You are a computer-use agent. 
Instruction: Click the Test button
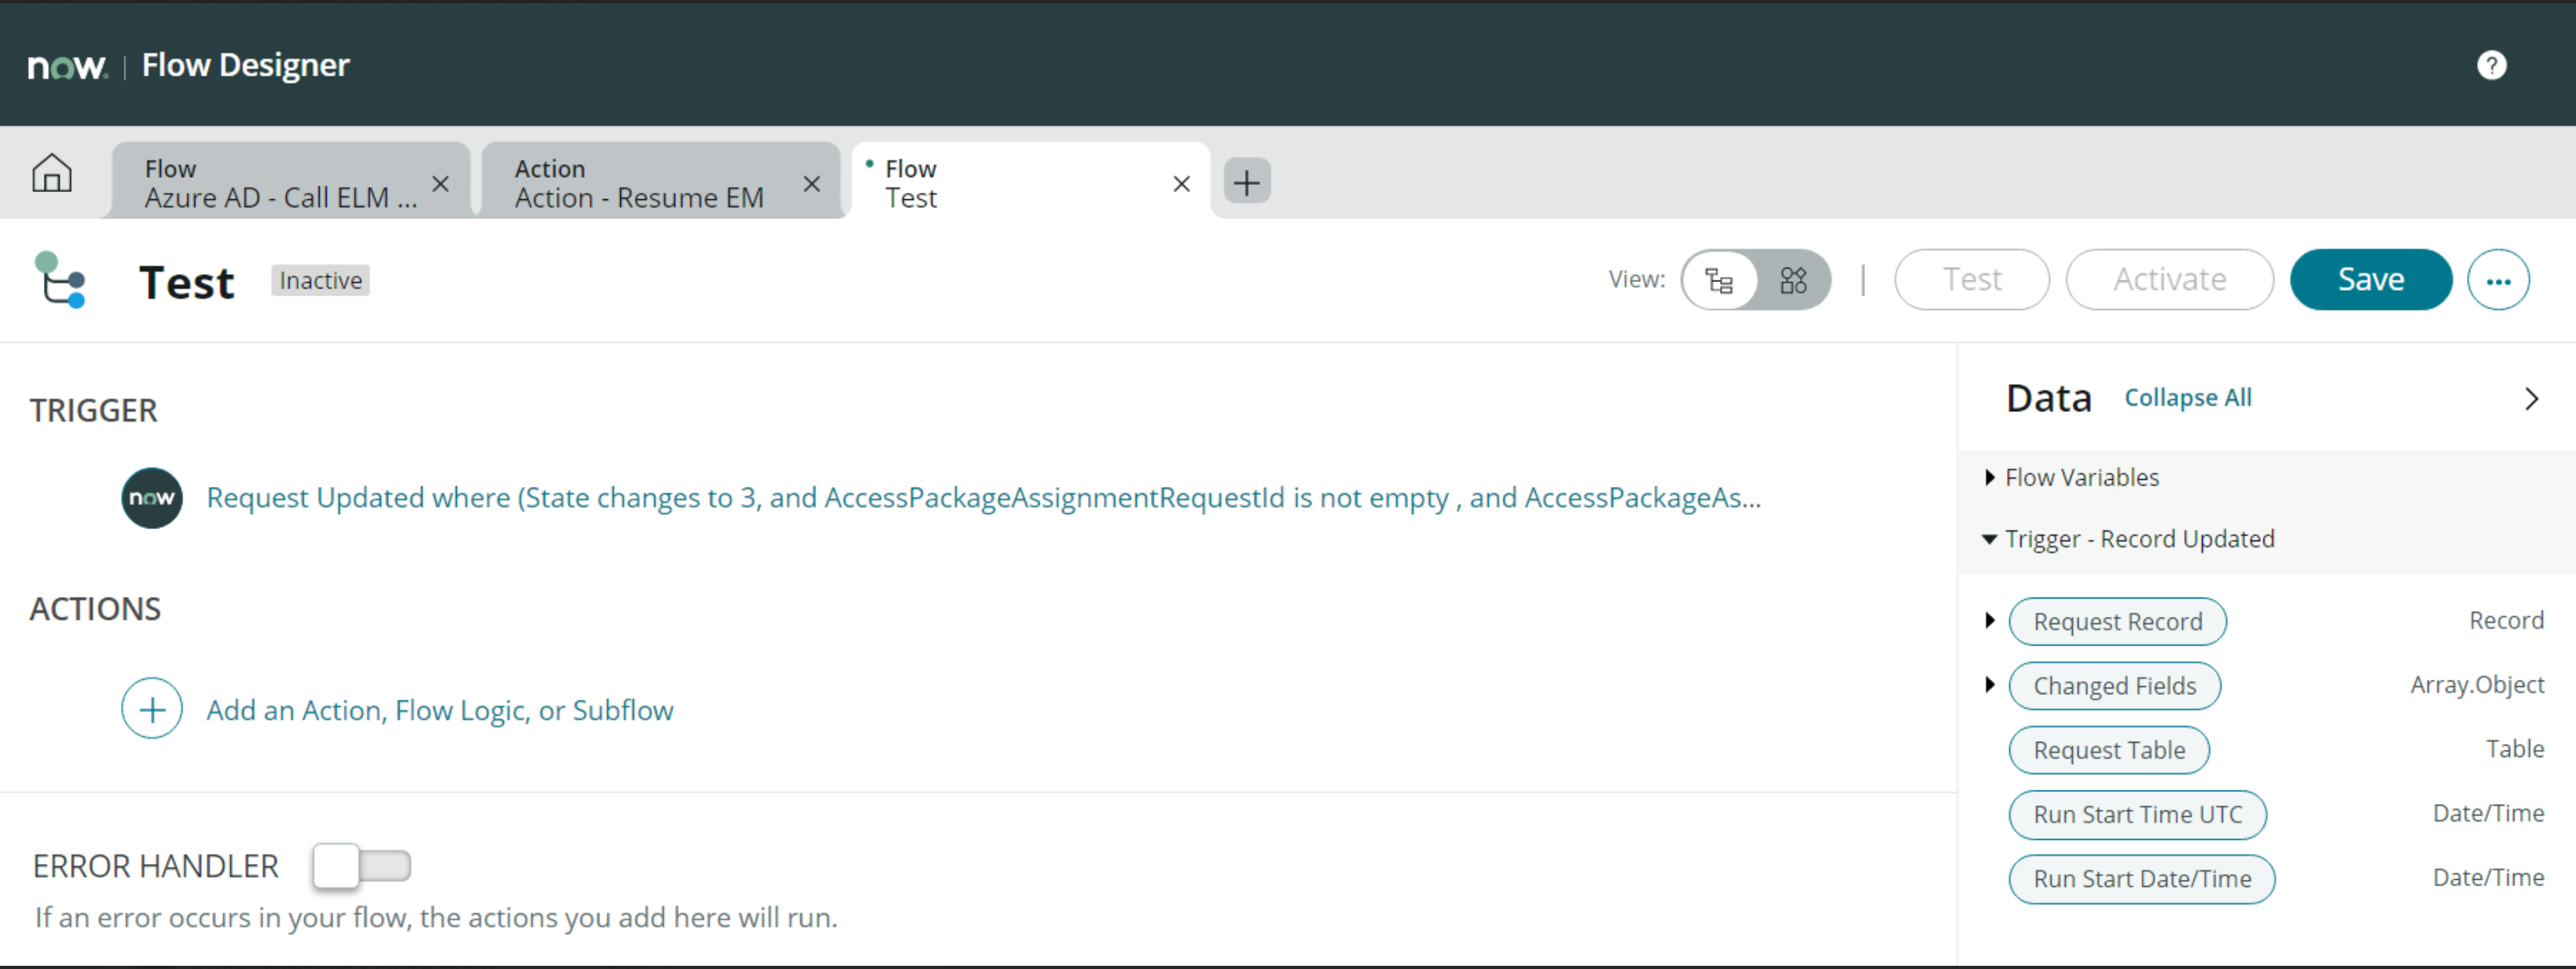pyautogui.click(x=1971, y=280)
